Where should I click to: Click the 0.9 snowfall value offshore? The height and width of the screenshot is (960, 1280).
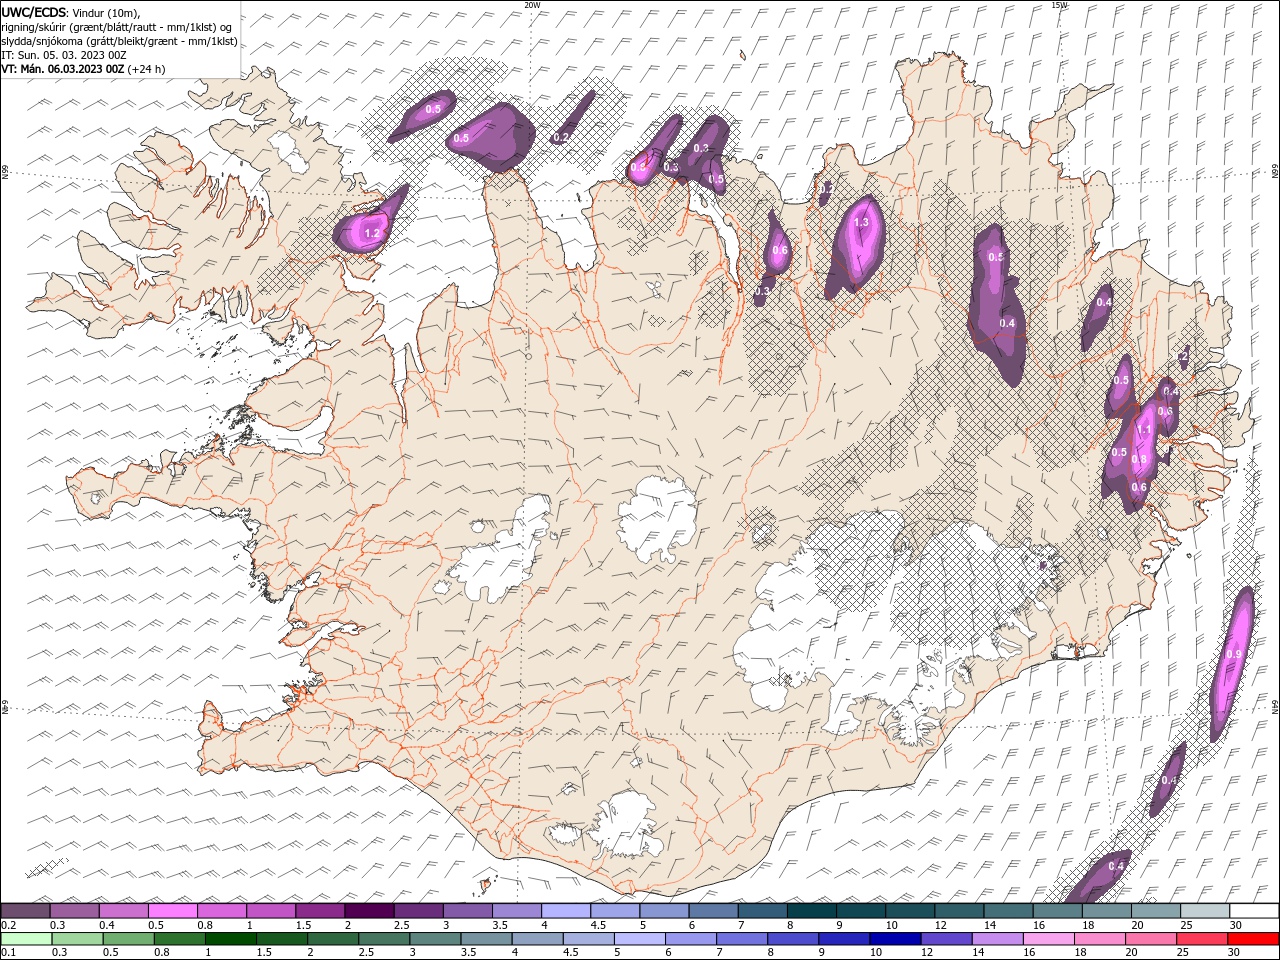[x=1234, y=654]
